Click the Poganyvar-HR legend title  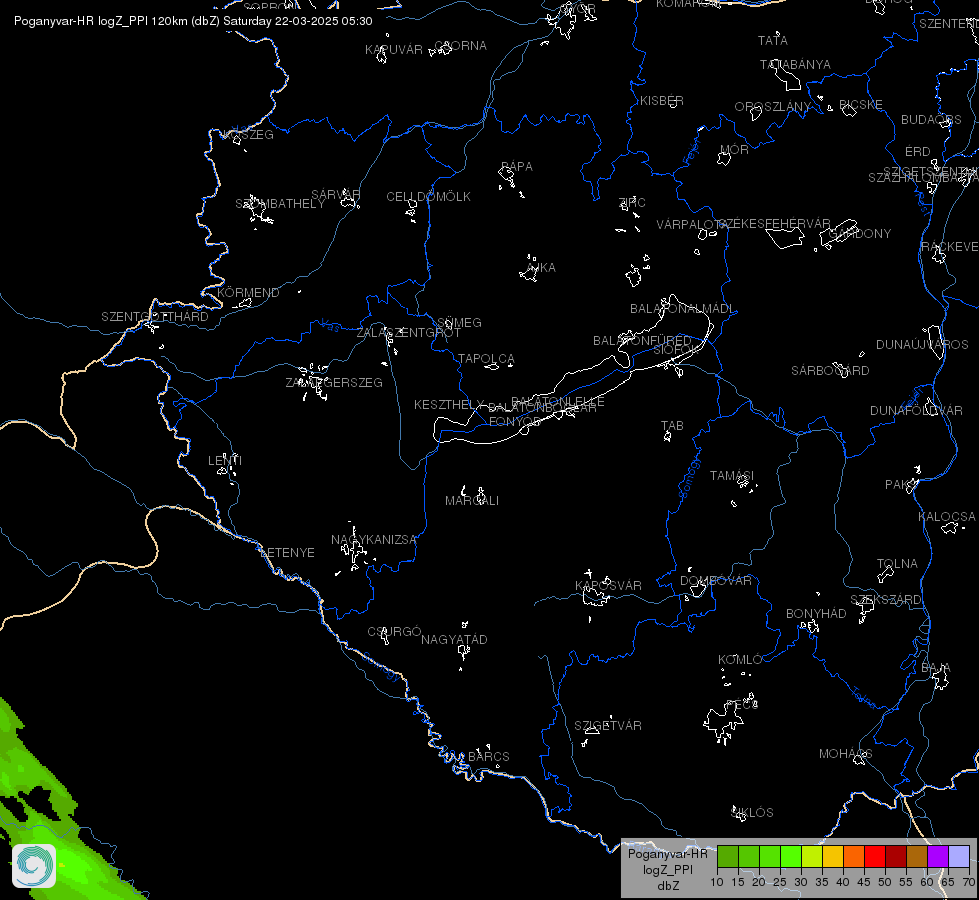click(x=667, y=854)
